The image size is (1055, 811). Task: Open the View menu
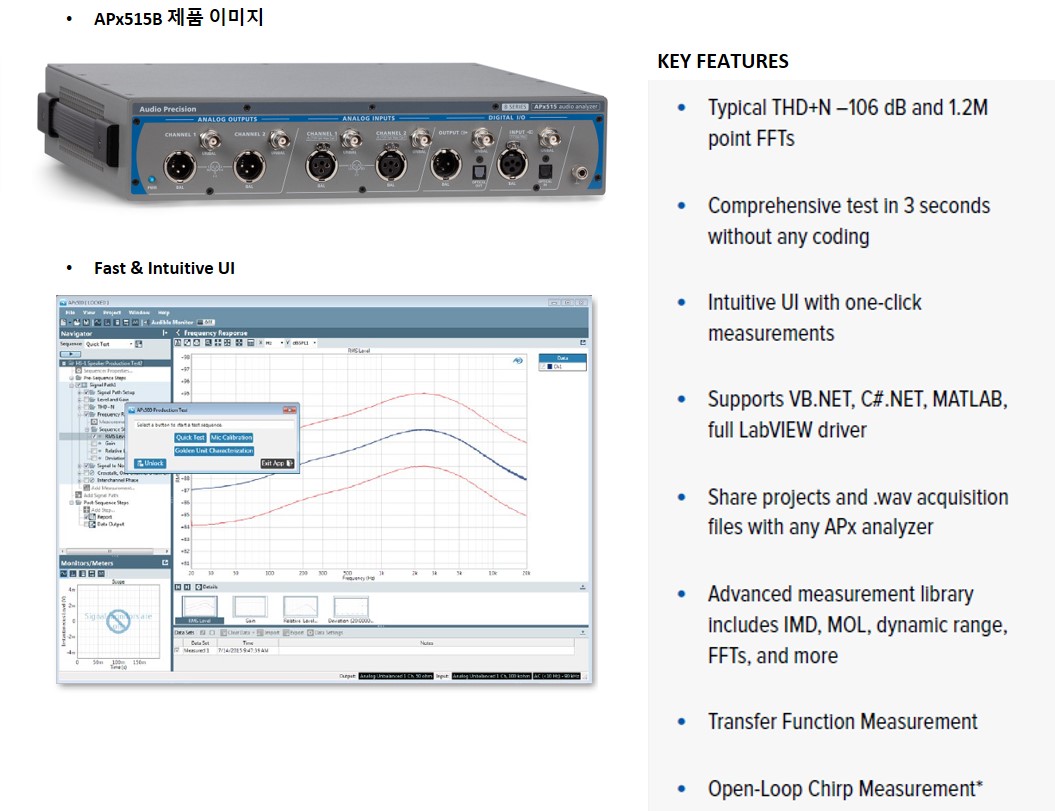pyautogui.click(x=89, y=313)
